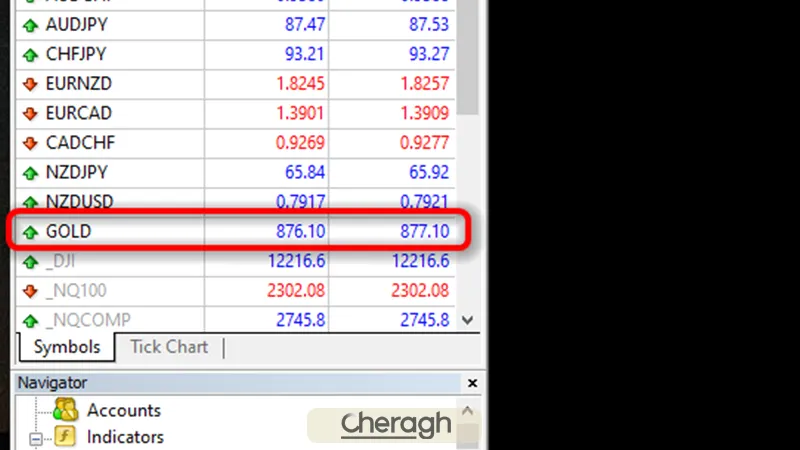Click the green up arrow beside CHFJPY

pyautogui.click(x=31, y=55)
